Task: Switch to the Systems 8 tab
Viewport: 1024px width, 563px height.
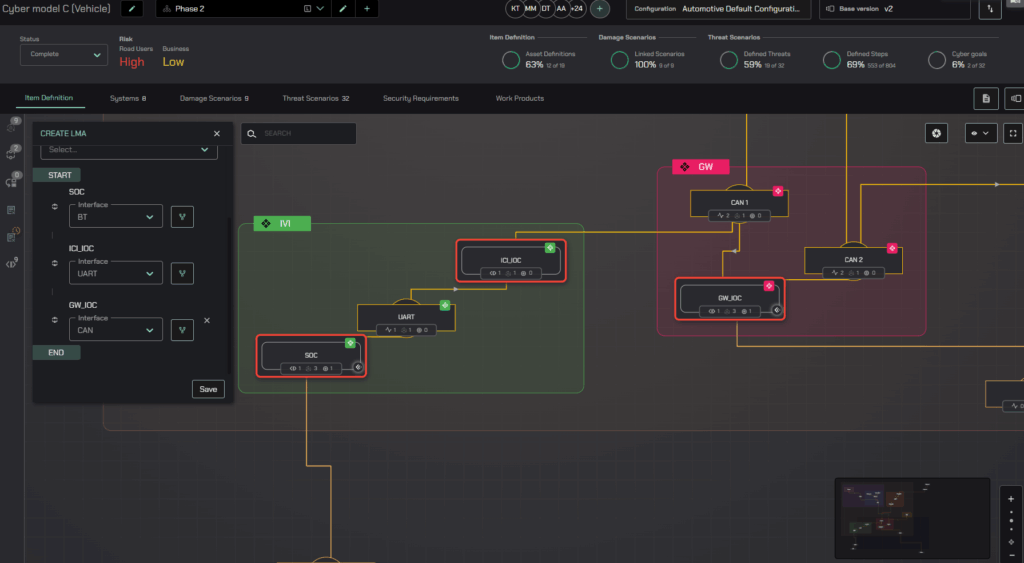Action: click(128, 99)
